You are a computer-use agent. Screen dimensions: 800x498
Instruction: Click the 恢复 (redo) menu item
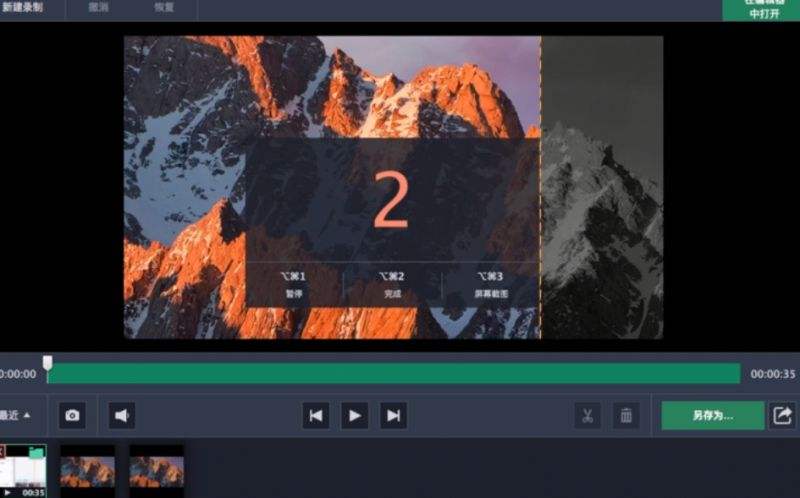coord(164,8)
